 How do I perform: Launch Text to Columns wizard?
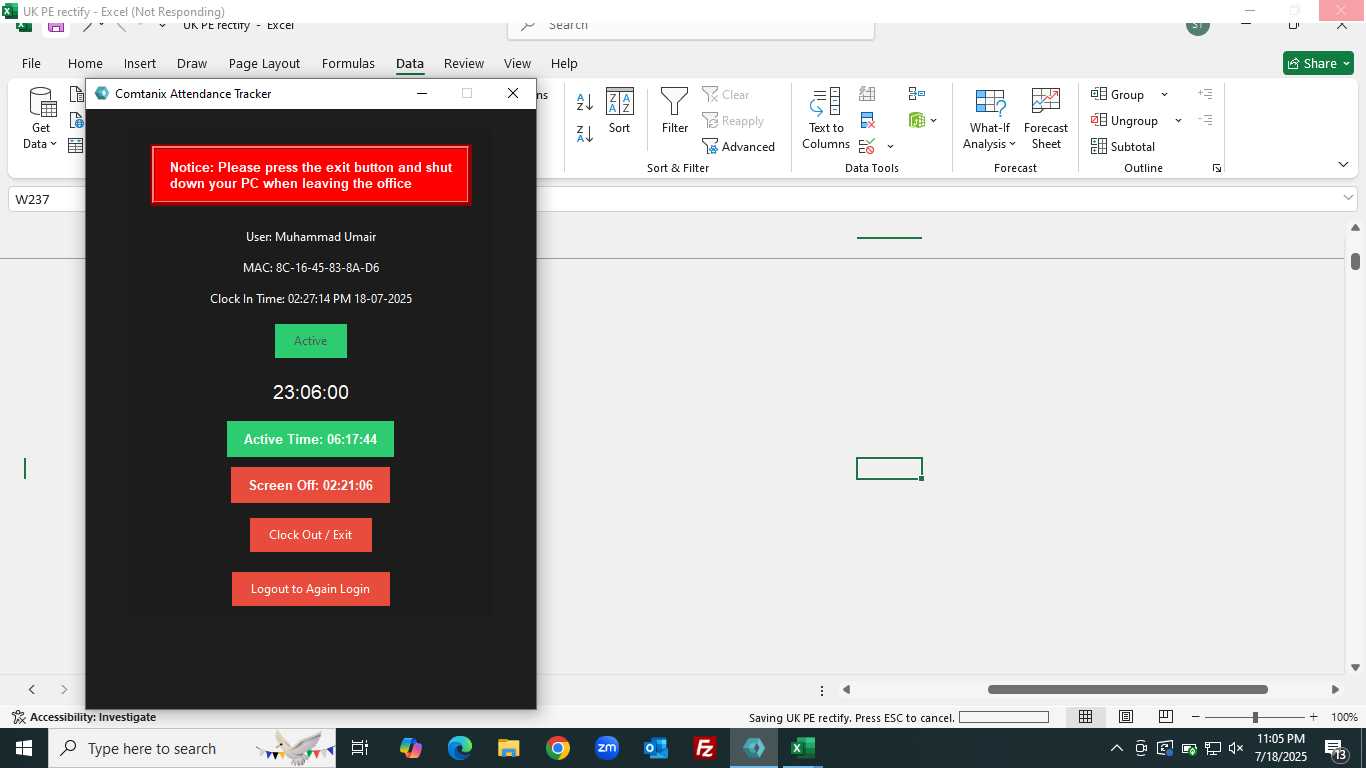point(826,119)
